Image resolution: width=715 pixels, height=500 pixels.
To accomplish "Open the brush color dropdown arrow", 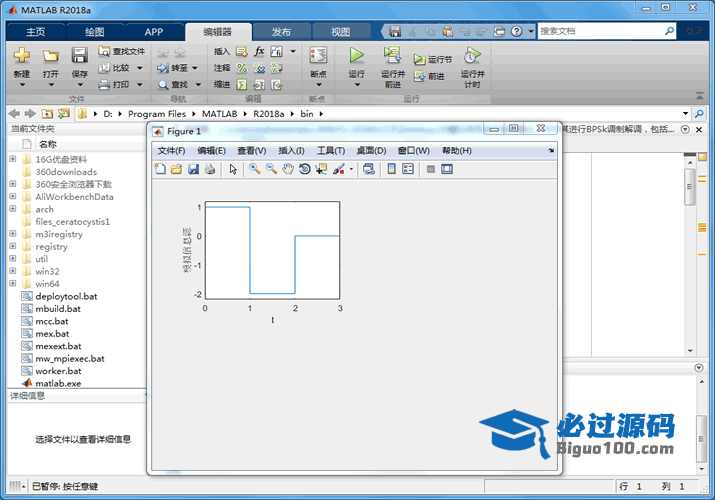I will (x=351, y=169).
